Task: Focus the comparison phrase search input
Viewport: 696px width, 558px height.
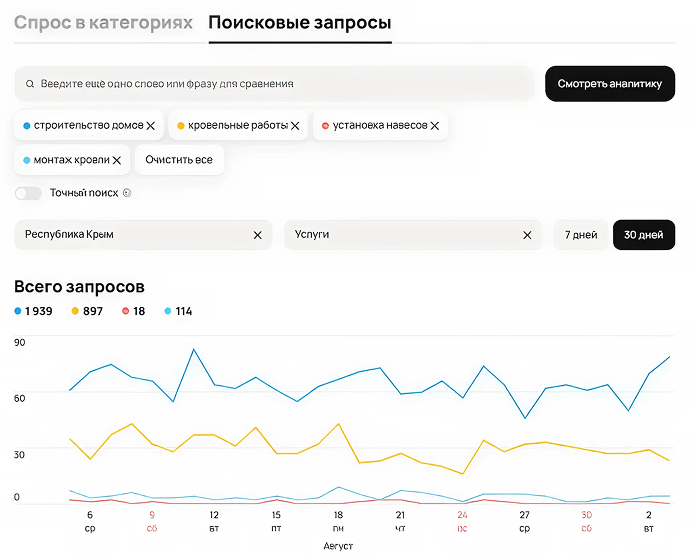Action: (280, 84)
